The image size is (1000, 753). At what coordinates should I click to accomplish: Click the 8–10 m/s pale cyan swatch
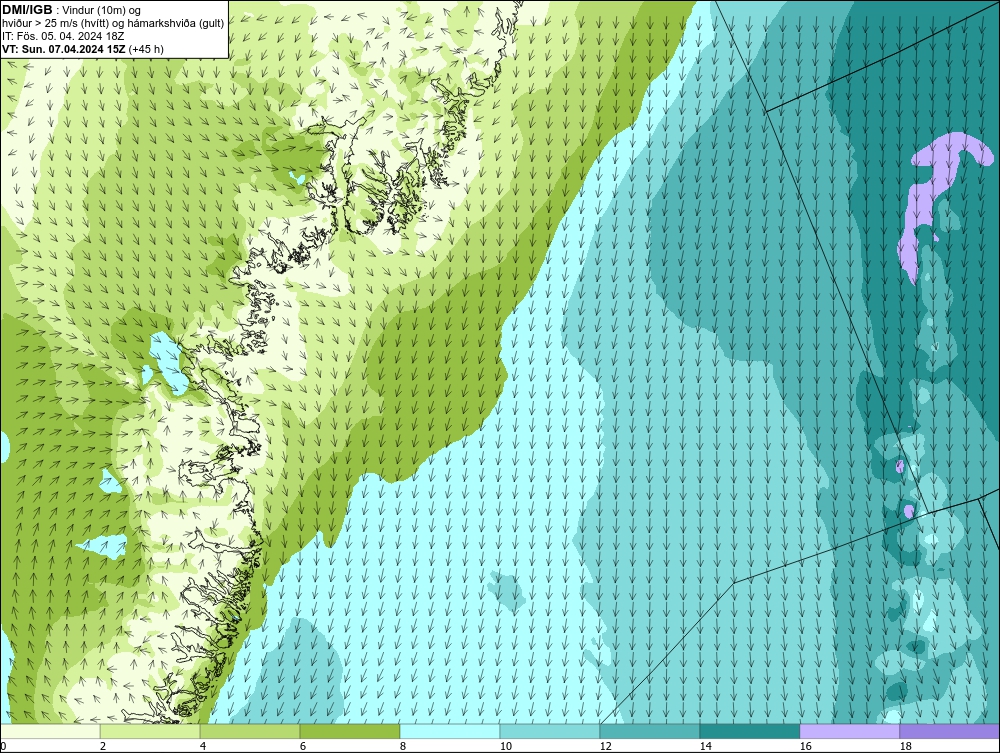coord(450,731)
